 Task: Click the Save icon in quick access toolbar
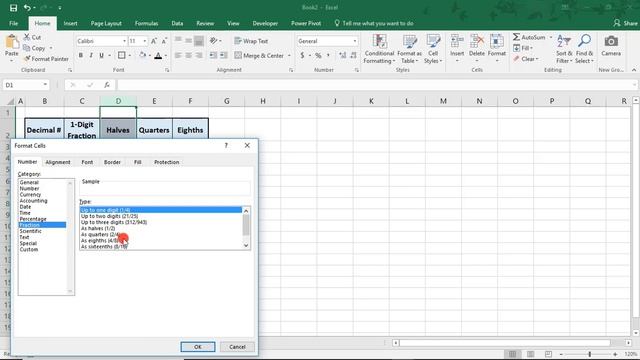click(x=13, y=7)
